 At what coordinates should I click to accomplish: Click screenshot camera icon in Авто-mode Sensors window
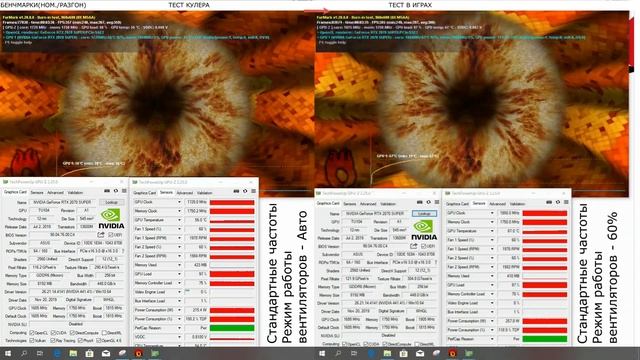tap(236, 191)
